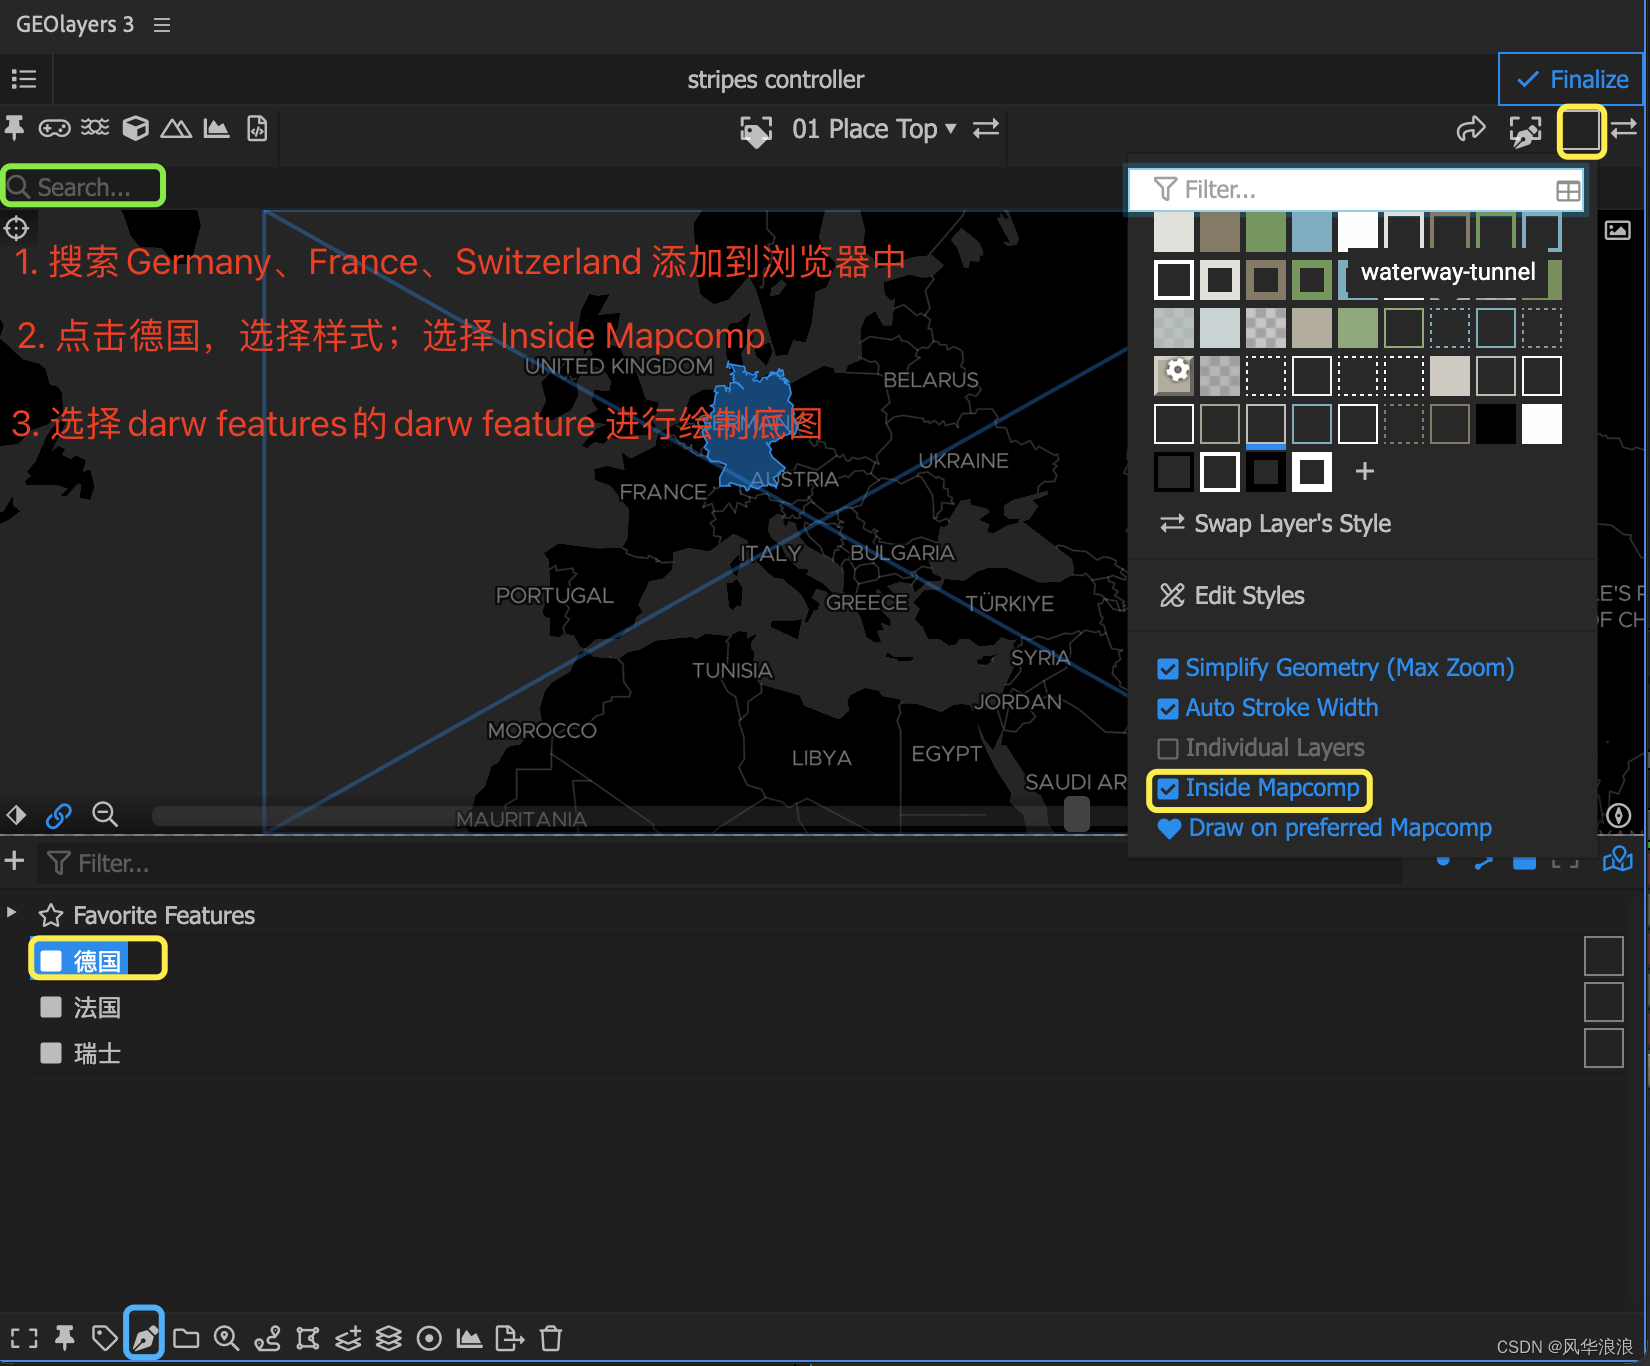1650x1366 pixels.
Task: Select the solid light-blue style swatch in the top row
Action: pos(1311,230)
